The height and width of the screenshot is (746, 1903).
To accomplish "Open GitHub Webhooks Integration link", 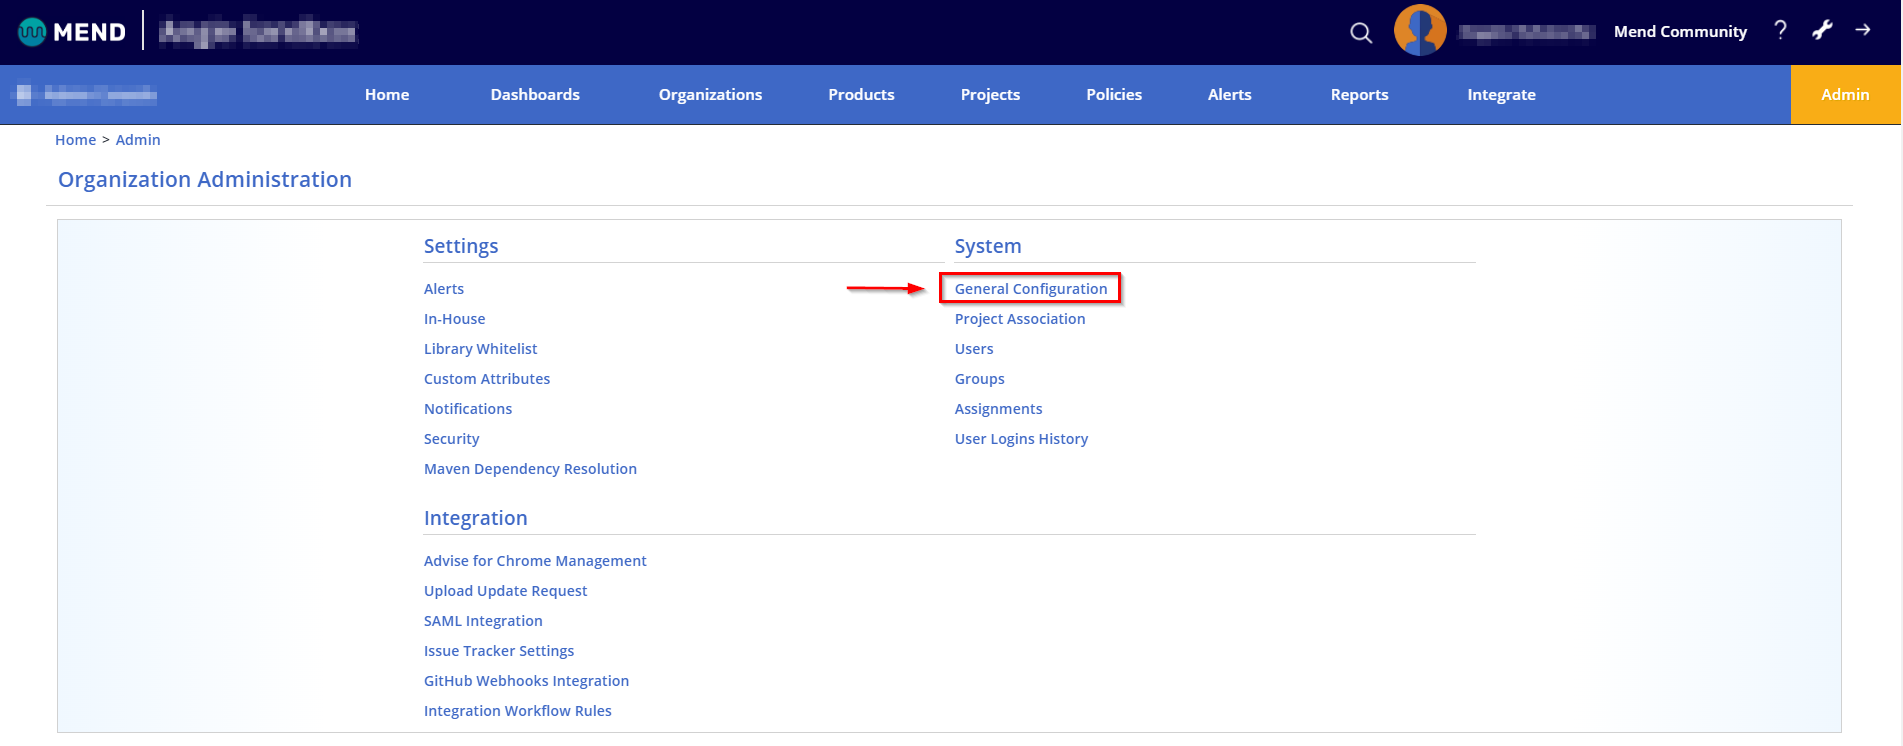I will 526,681.
